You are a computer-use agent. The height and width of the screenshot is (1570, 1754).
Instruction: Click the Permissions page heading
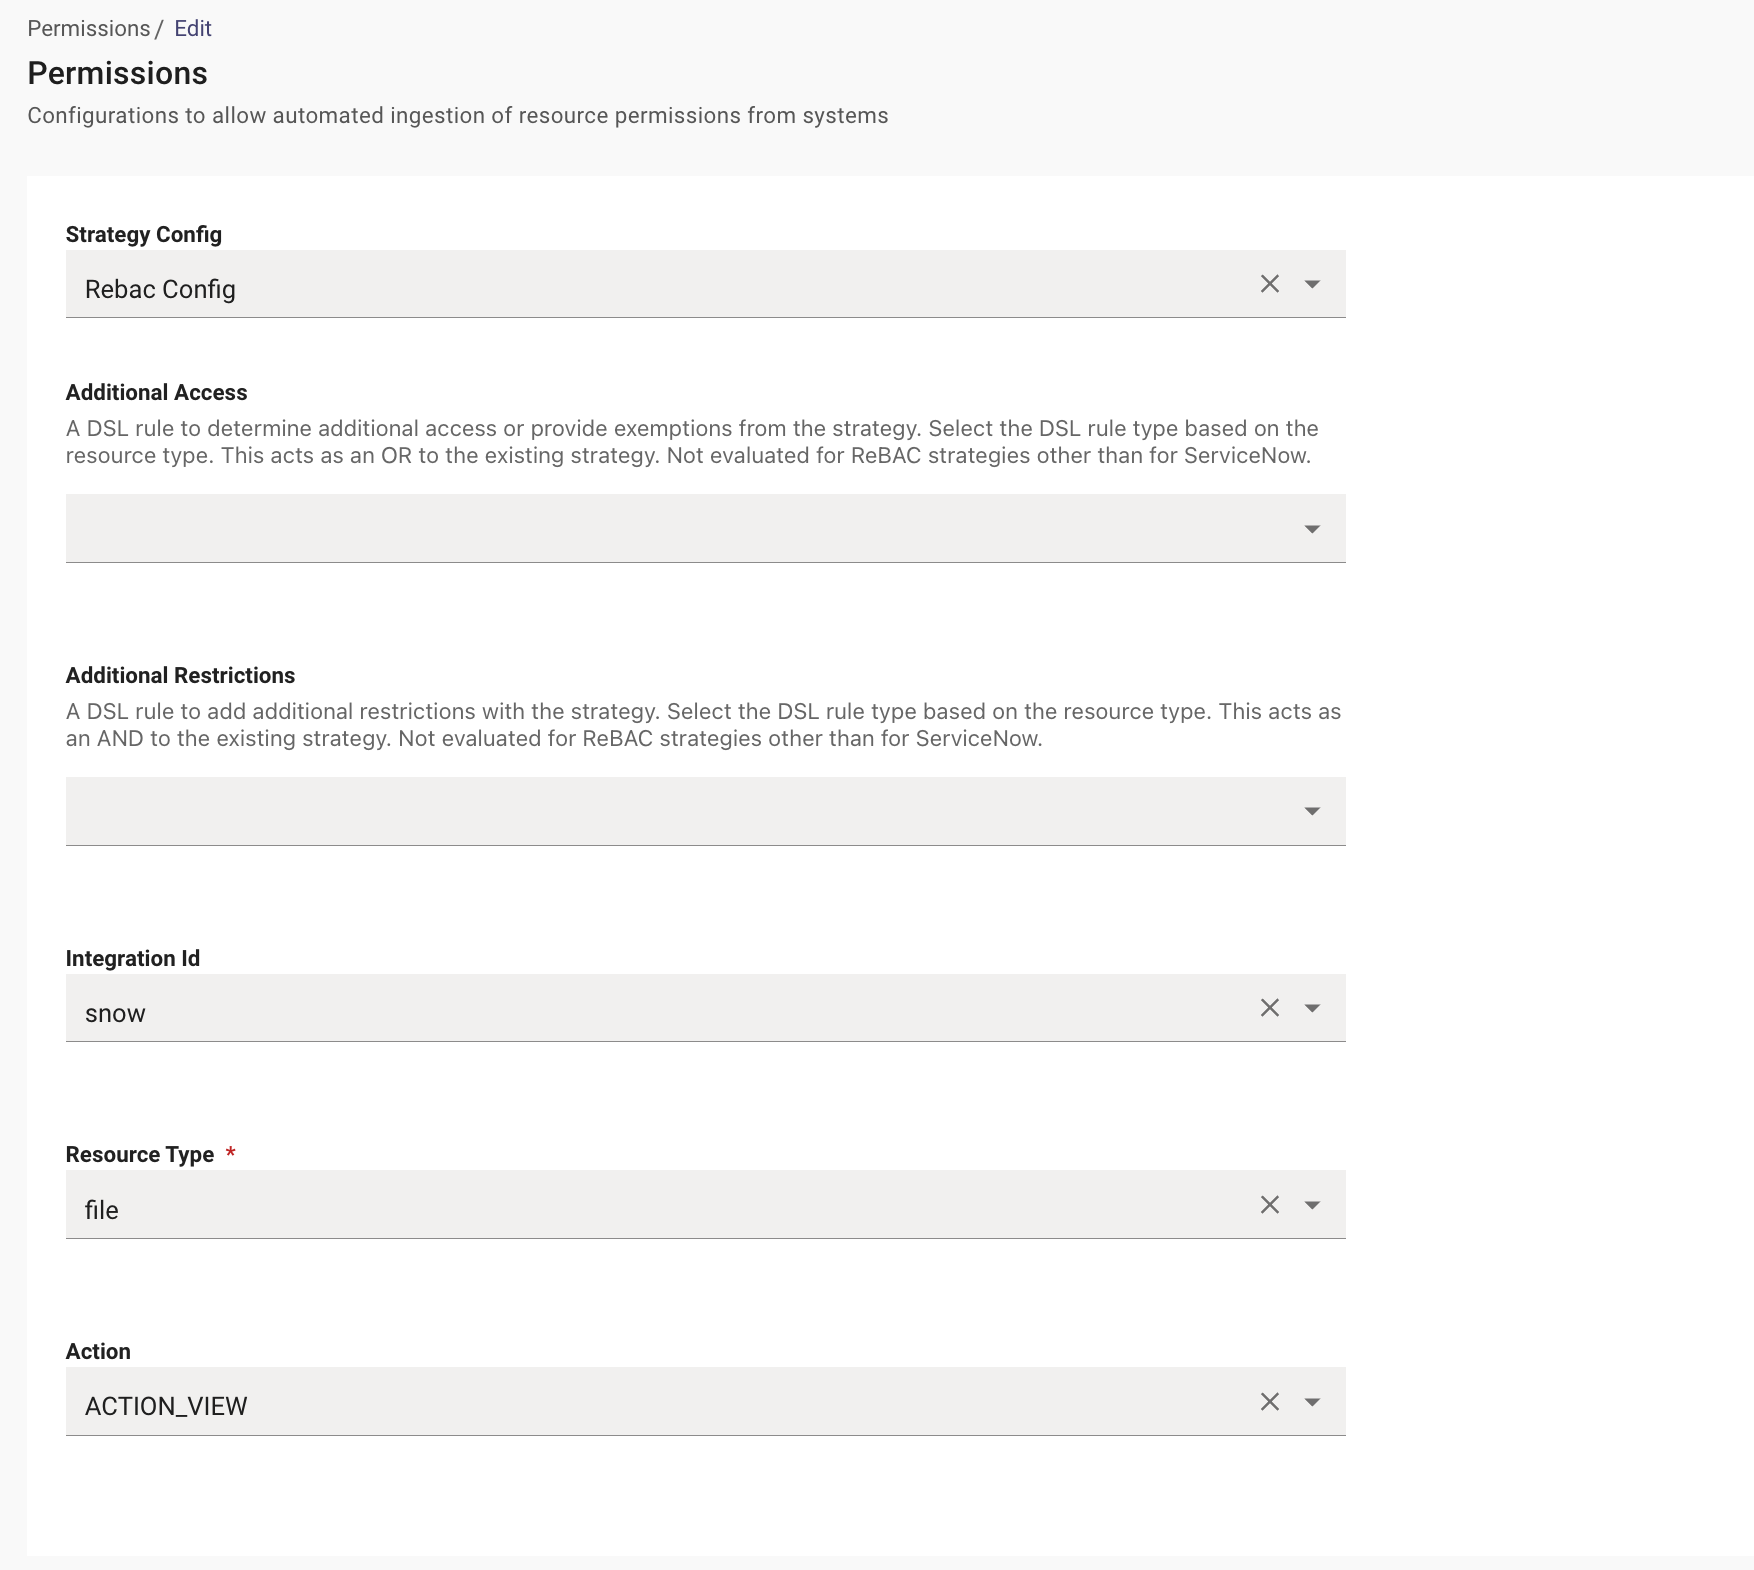pos(117,73)
